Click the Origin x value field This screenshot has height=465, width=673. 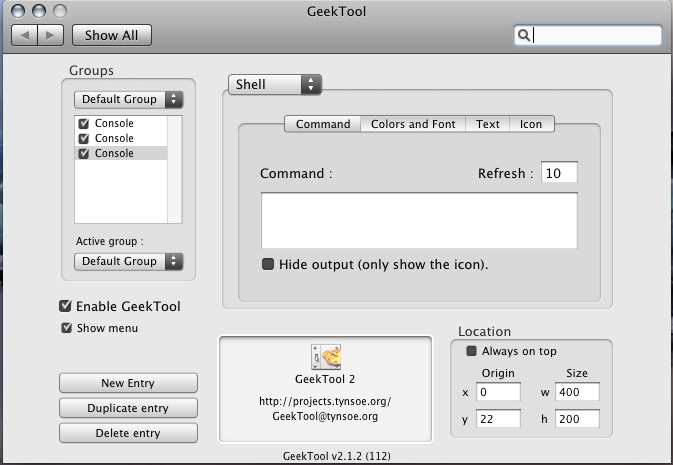[x=498, y=392]
